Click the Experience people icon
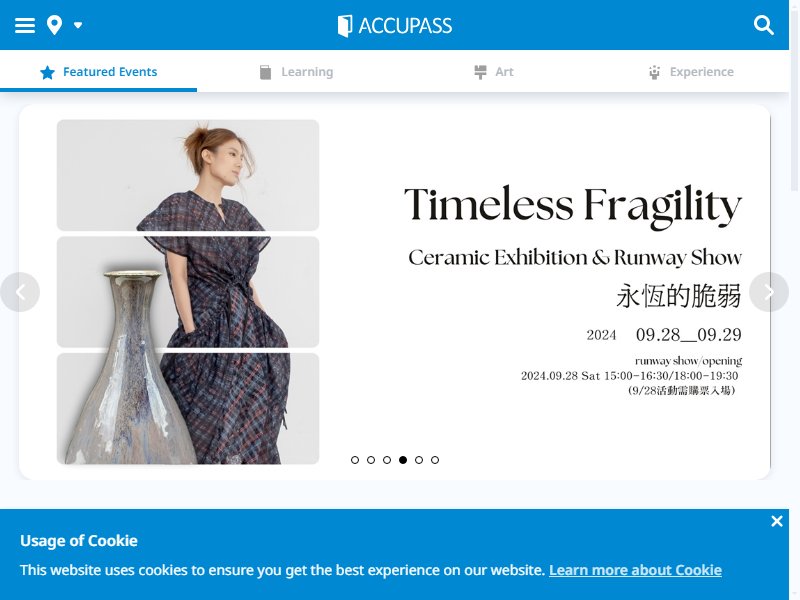 coord(655,72)
